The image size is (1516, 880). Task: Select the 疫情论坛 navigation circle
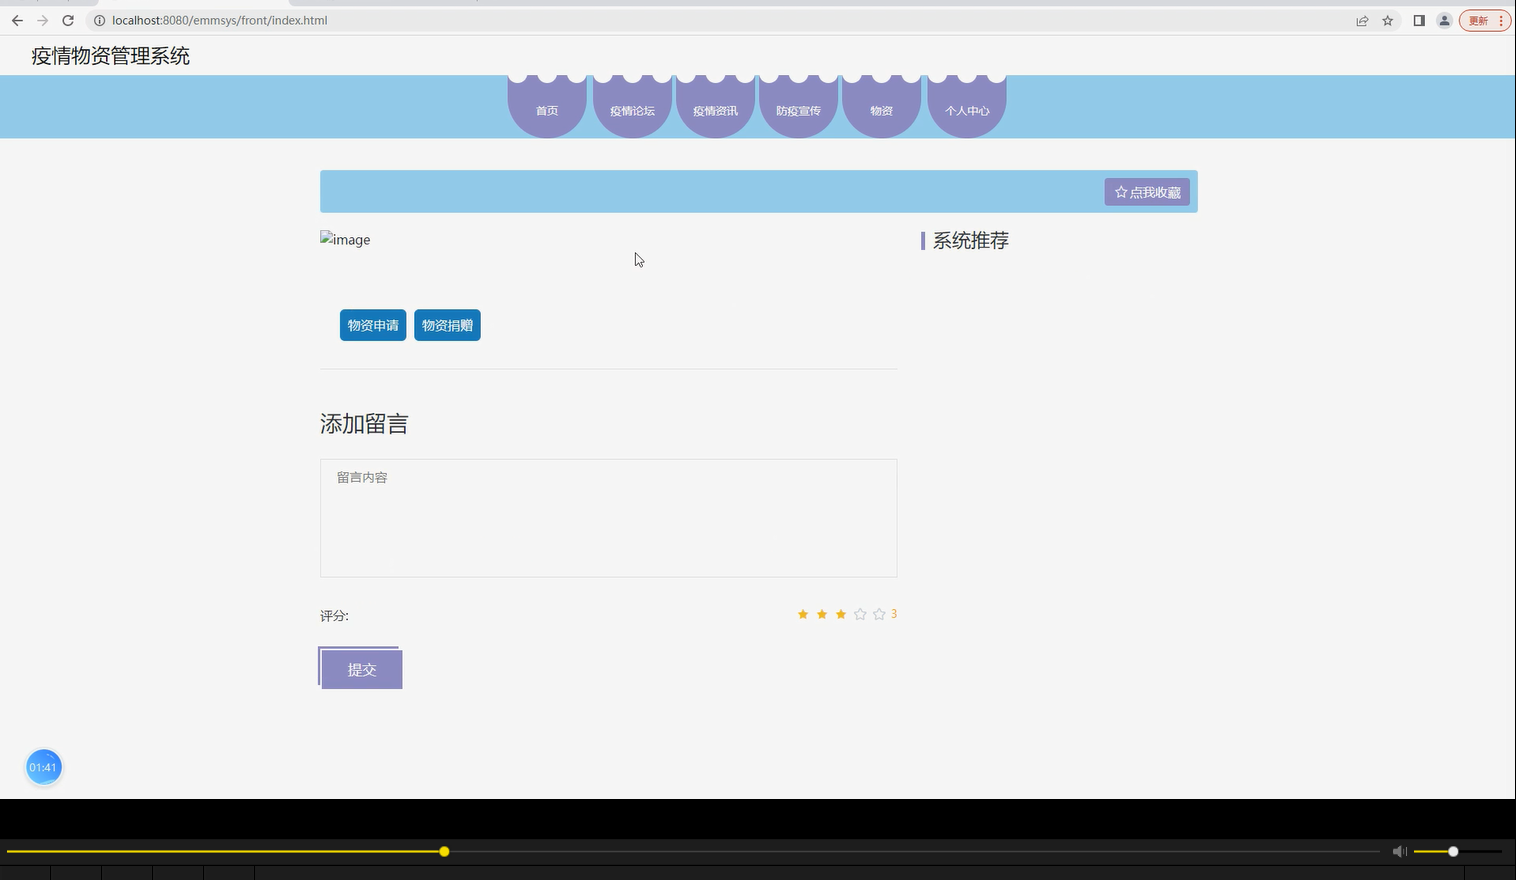632,110
